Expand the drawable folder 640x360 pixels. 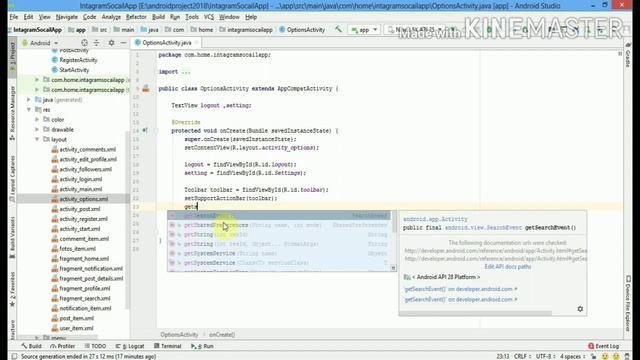37,129
